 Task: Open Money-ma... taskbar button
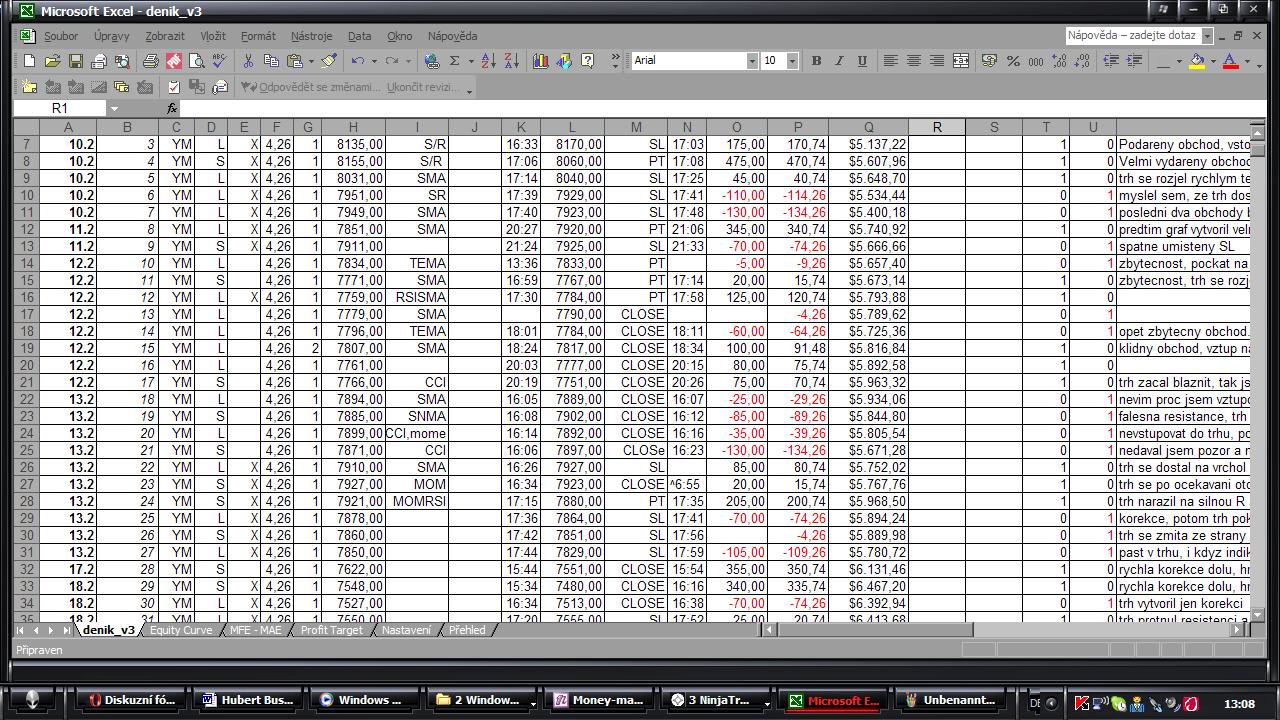coord(599,700)
